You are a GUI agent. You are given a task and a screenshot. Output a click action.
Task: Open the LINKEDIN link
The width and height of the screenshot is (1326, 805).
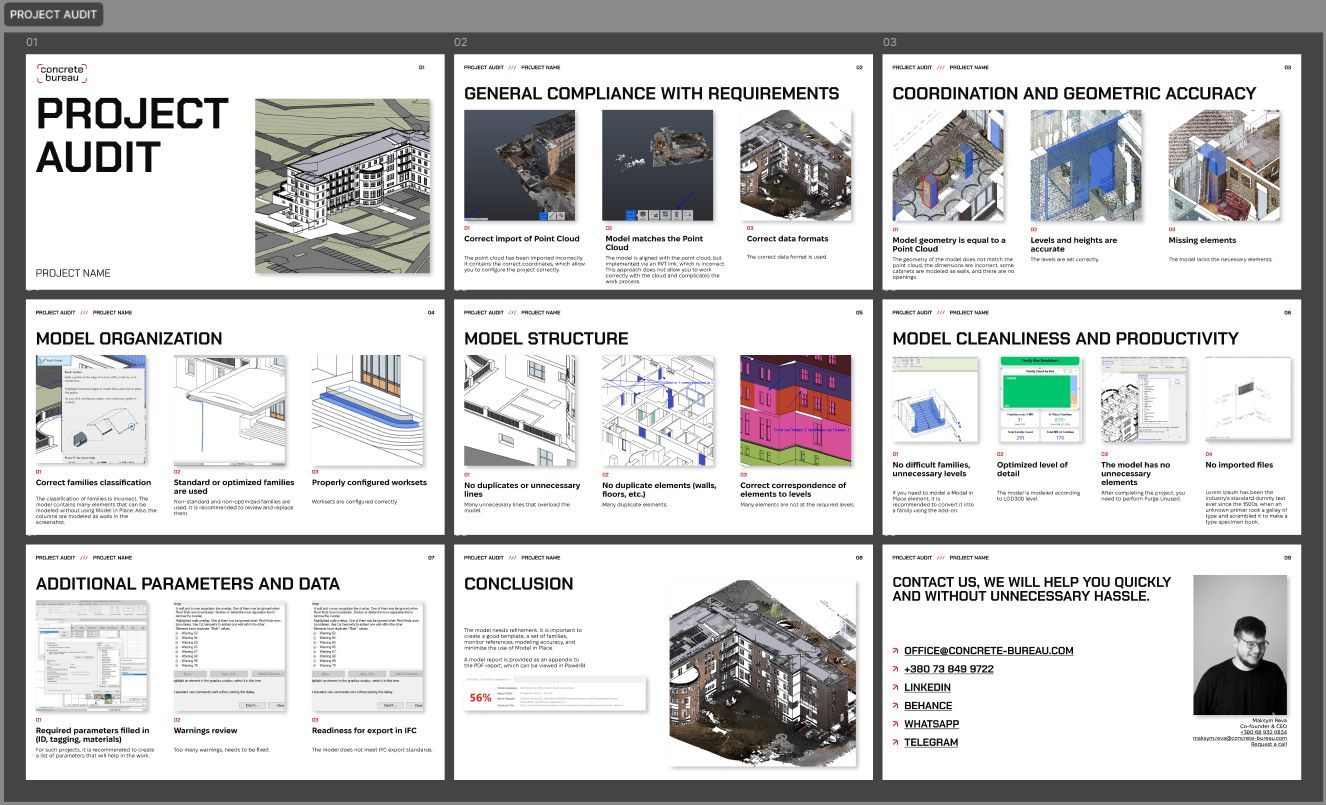coord(927,688)
